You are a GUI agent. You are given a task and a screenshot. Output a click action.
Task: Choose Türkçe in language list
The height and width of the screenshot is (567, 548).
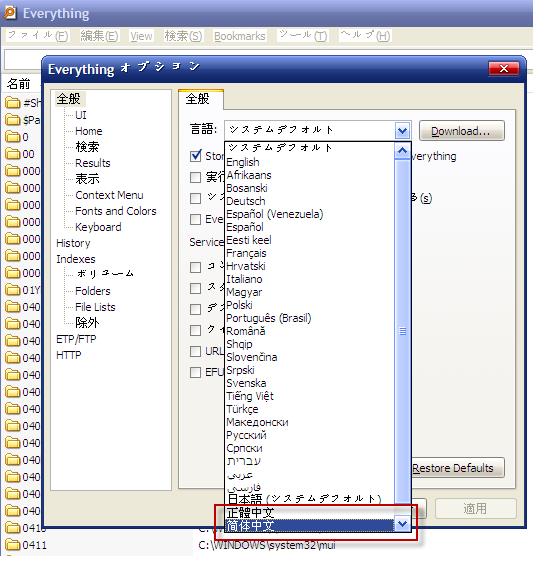pyautogui.click(x=242, y=409)
